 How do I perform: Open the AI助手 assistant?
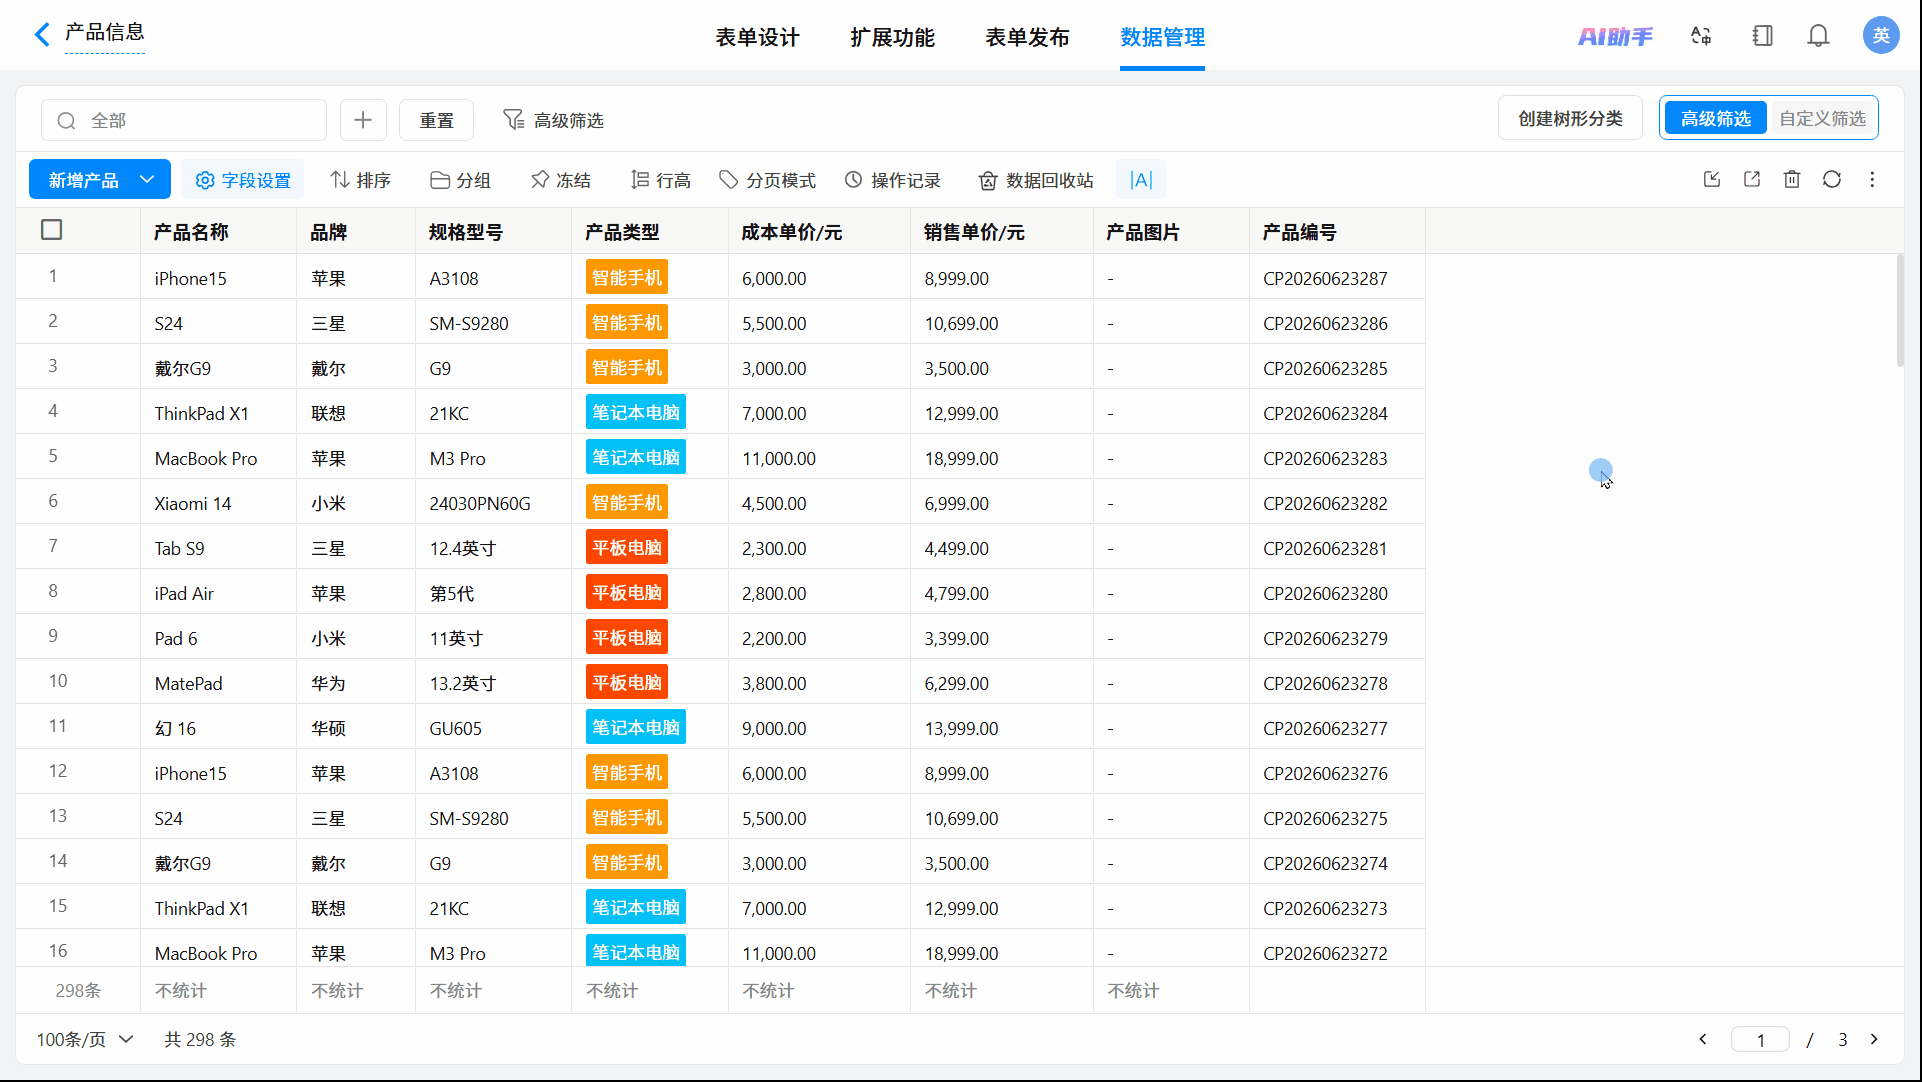coord(1615,36)
